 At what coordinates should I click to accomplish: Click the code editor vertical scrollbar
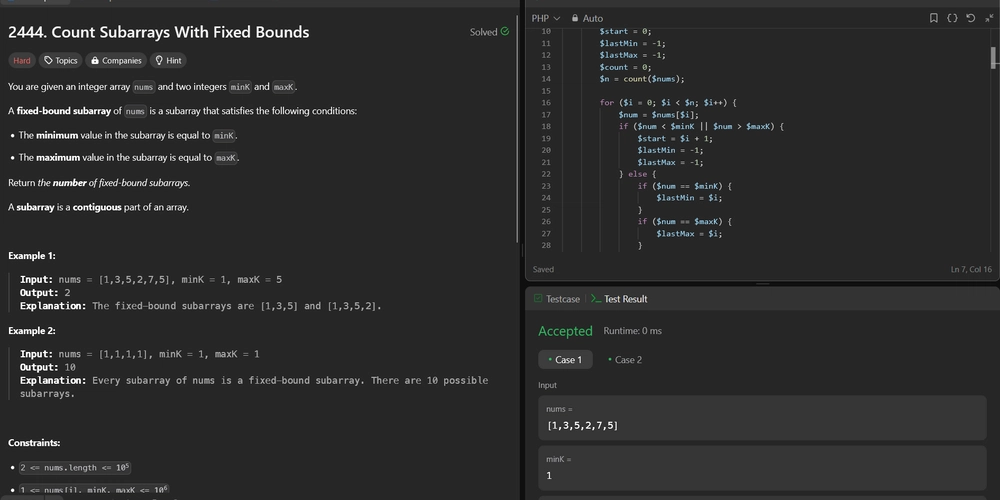(x=994, y=57)
